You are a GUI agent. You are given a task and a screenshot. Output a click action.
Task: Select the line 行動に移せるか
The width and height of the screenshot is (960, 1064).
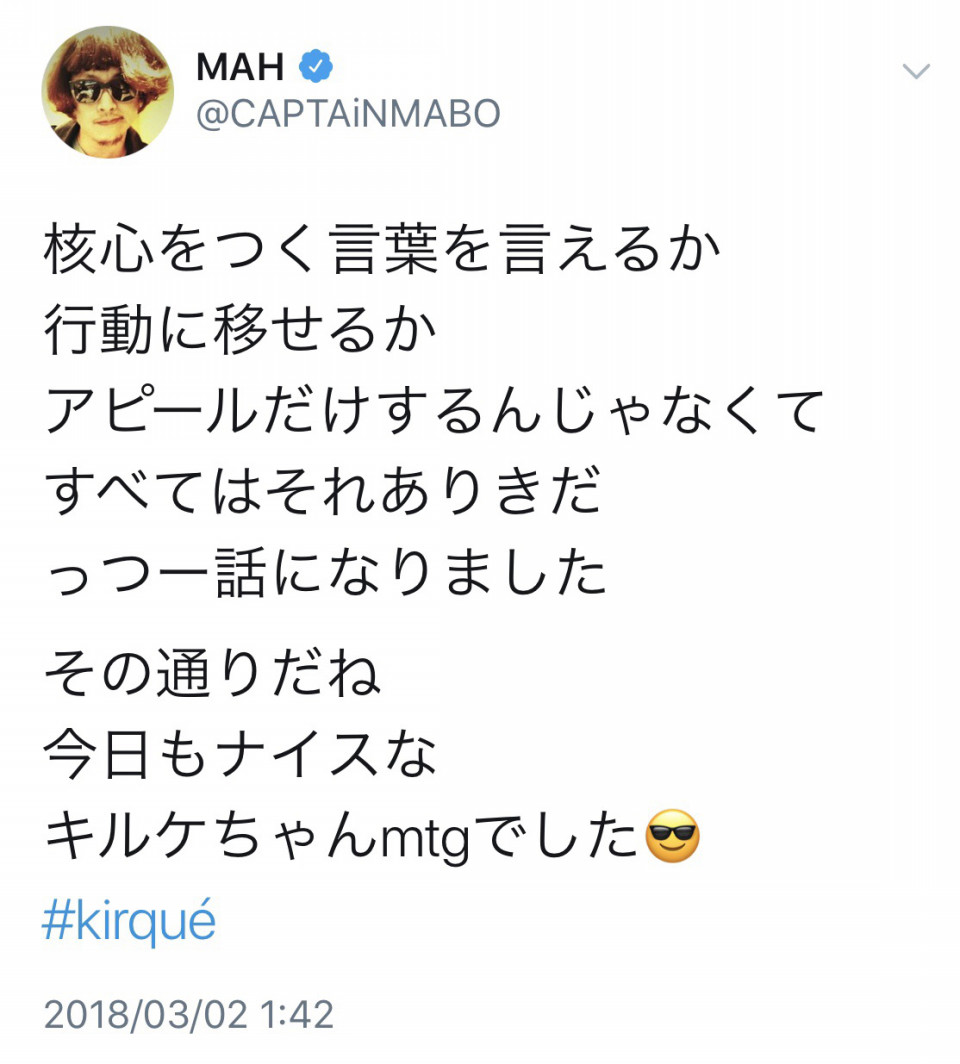[x=240, y=330]
